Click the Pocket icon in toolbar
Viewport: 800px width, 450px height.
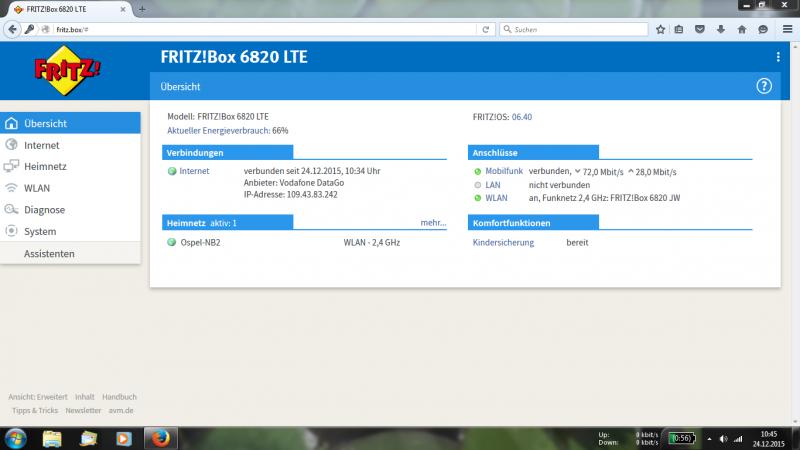point(700,30)
